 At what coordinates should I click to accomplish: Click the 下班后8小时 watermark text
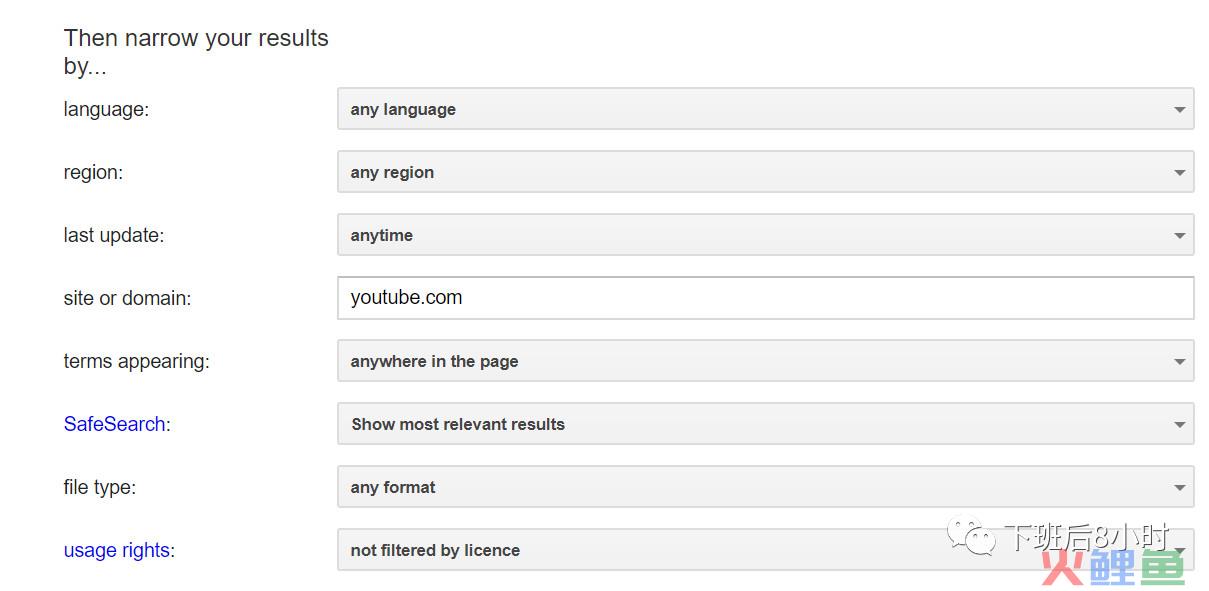click(x=1086, y=537)
